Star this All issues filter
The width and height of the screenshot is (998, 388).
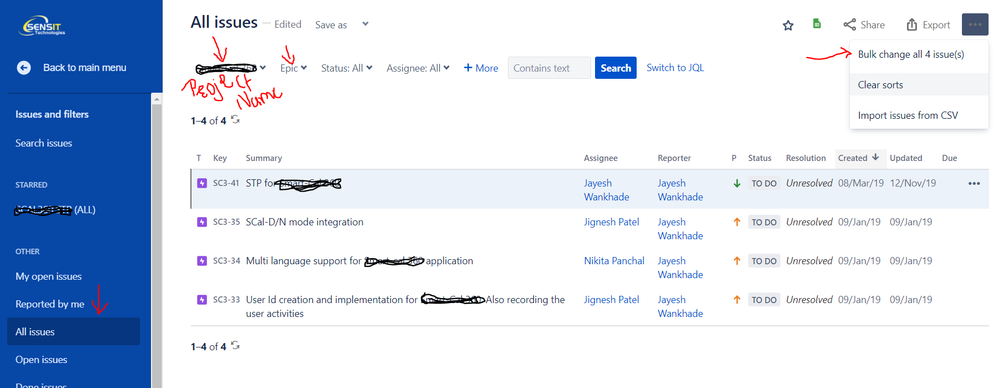(x=788, y=25)
